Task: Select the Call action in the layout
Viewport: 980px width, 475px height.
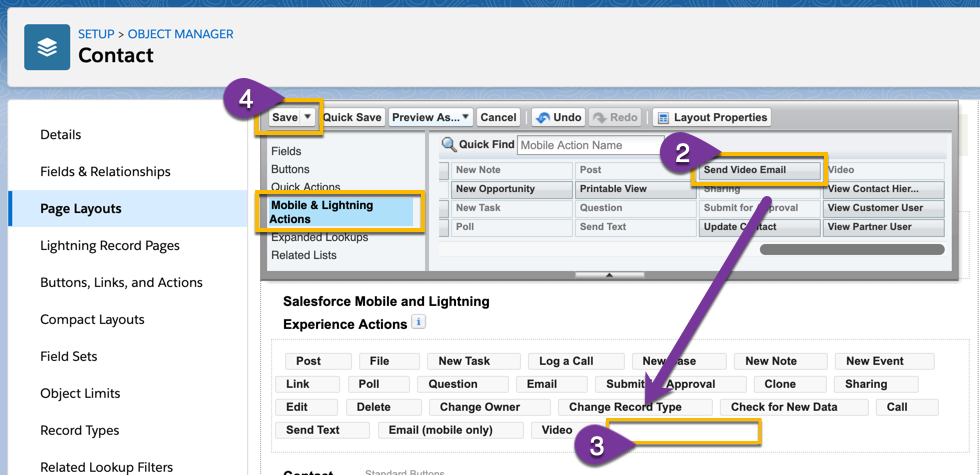Action: (907, 408)
